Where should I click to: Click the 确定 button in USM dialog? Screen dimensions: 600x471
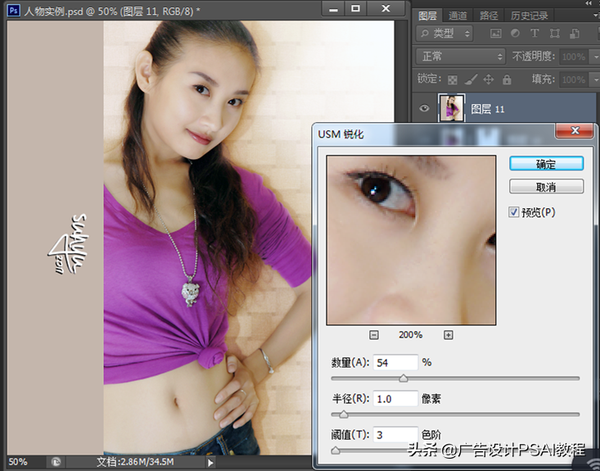coord(546,163)
